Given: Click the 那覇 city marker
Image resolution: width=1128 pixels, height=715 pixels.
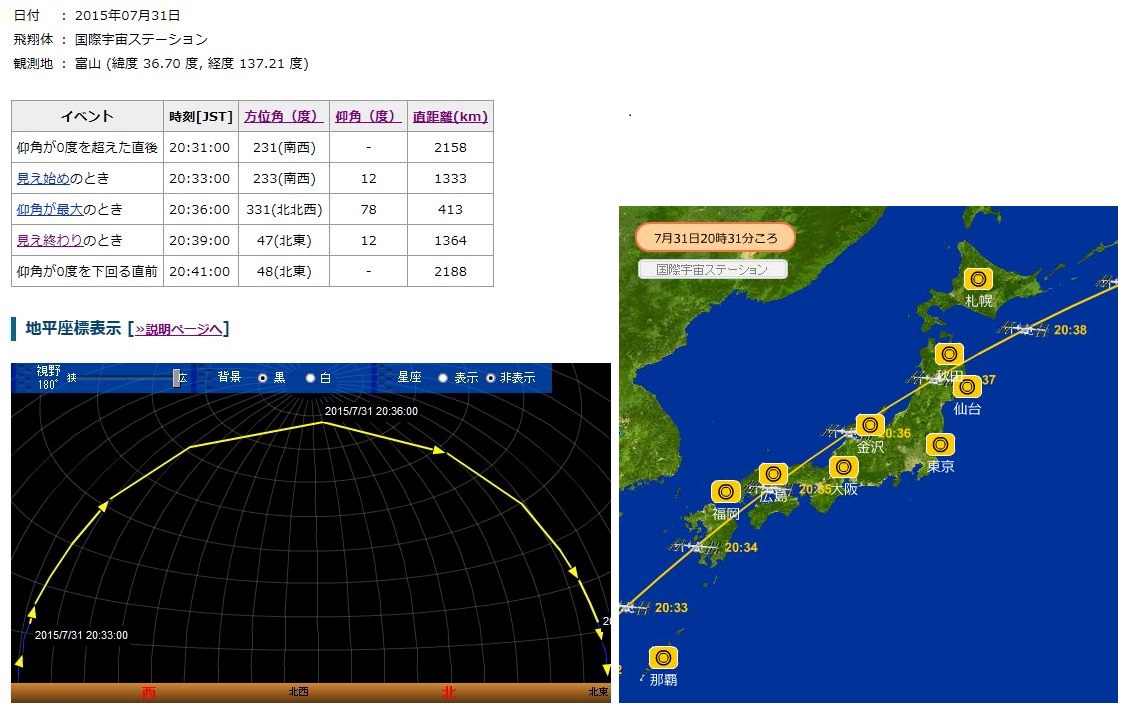Looking at the screenshot, I should pos(663,657).
